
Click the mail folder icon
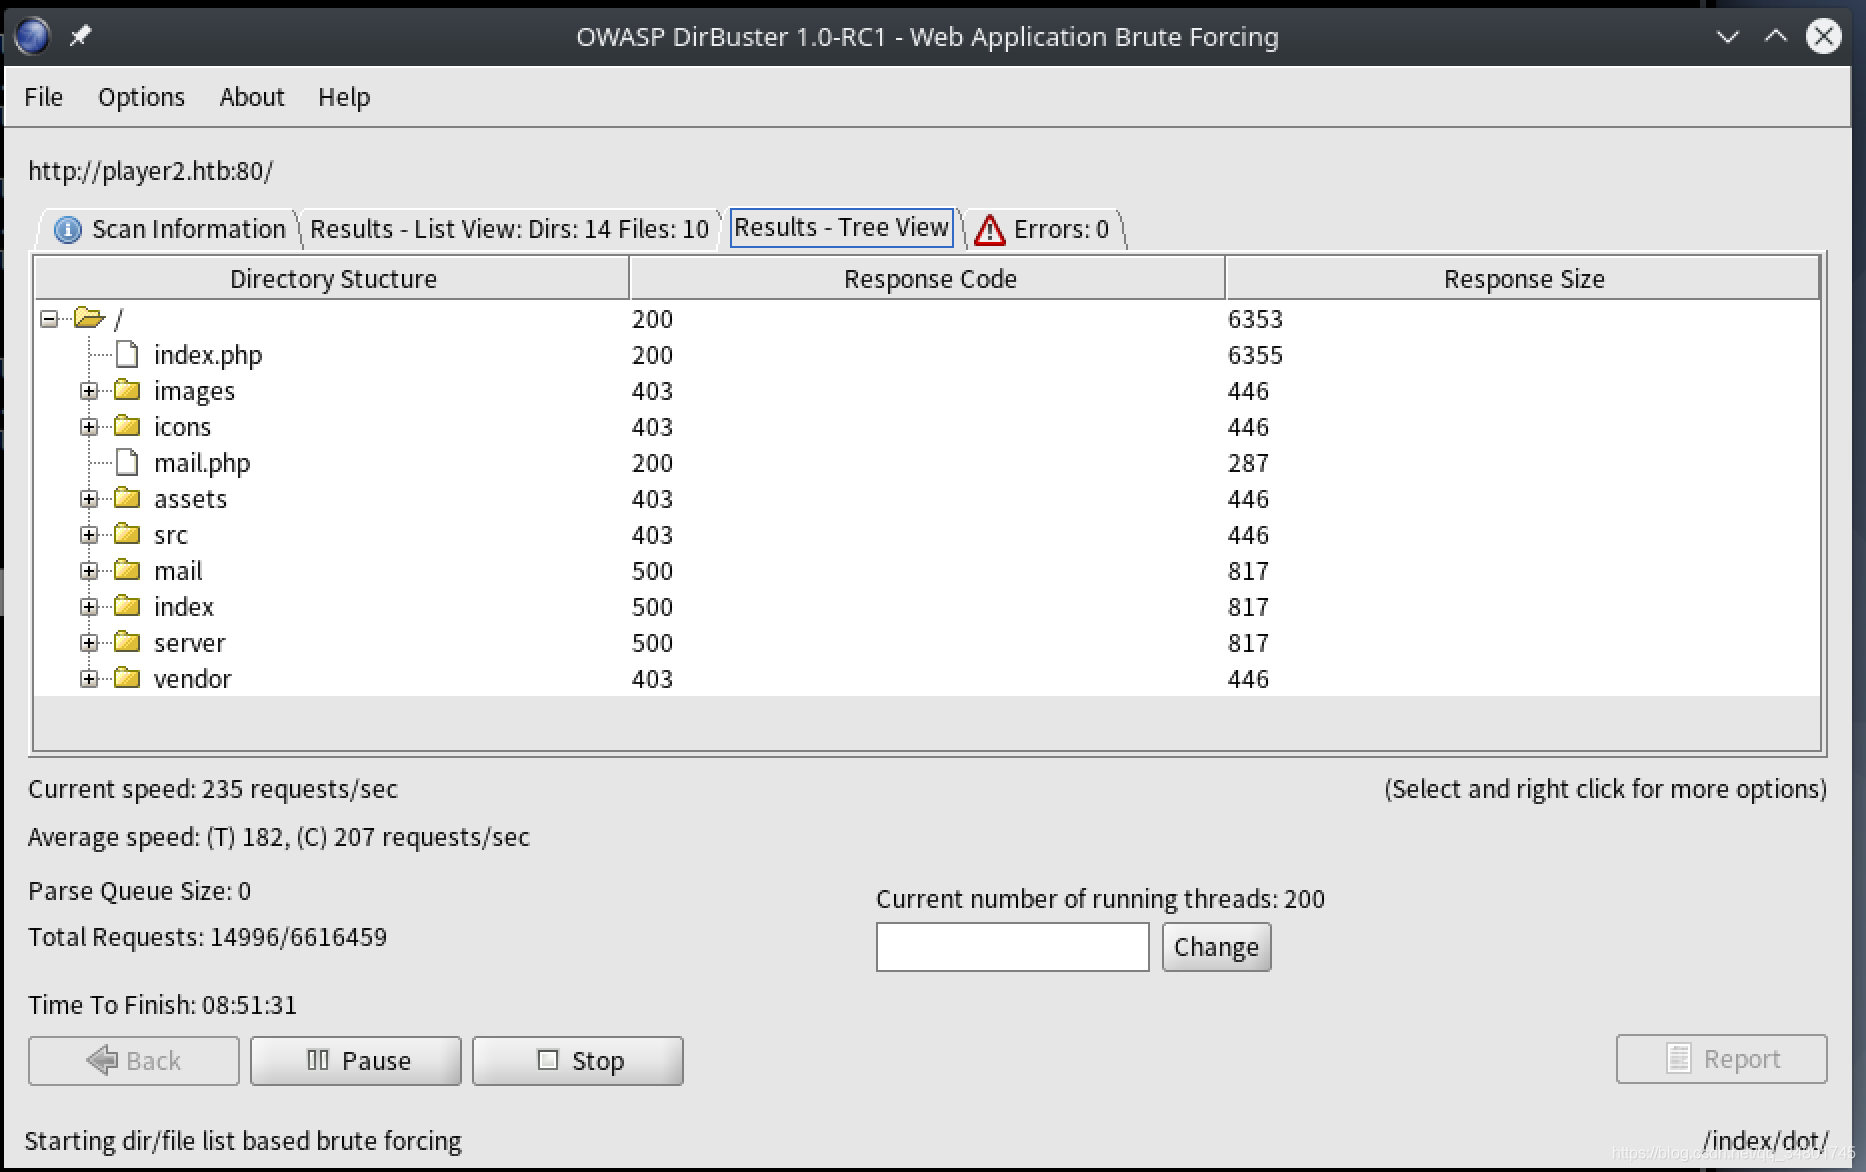(127, 570)
